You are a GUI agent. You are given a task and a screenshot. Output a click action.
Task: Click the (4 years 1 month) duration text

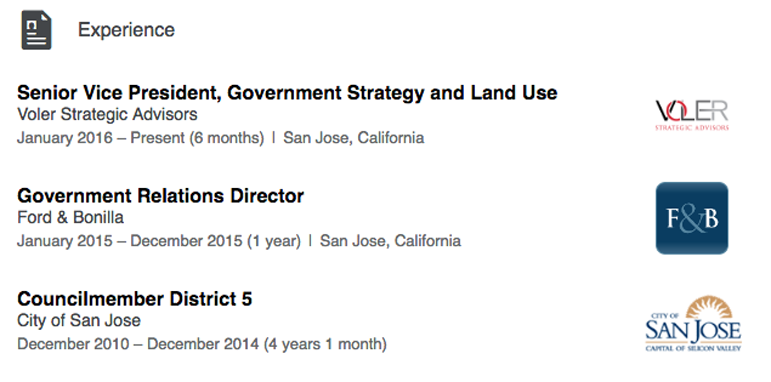(325, 344)
